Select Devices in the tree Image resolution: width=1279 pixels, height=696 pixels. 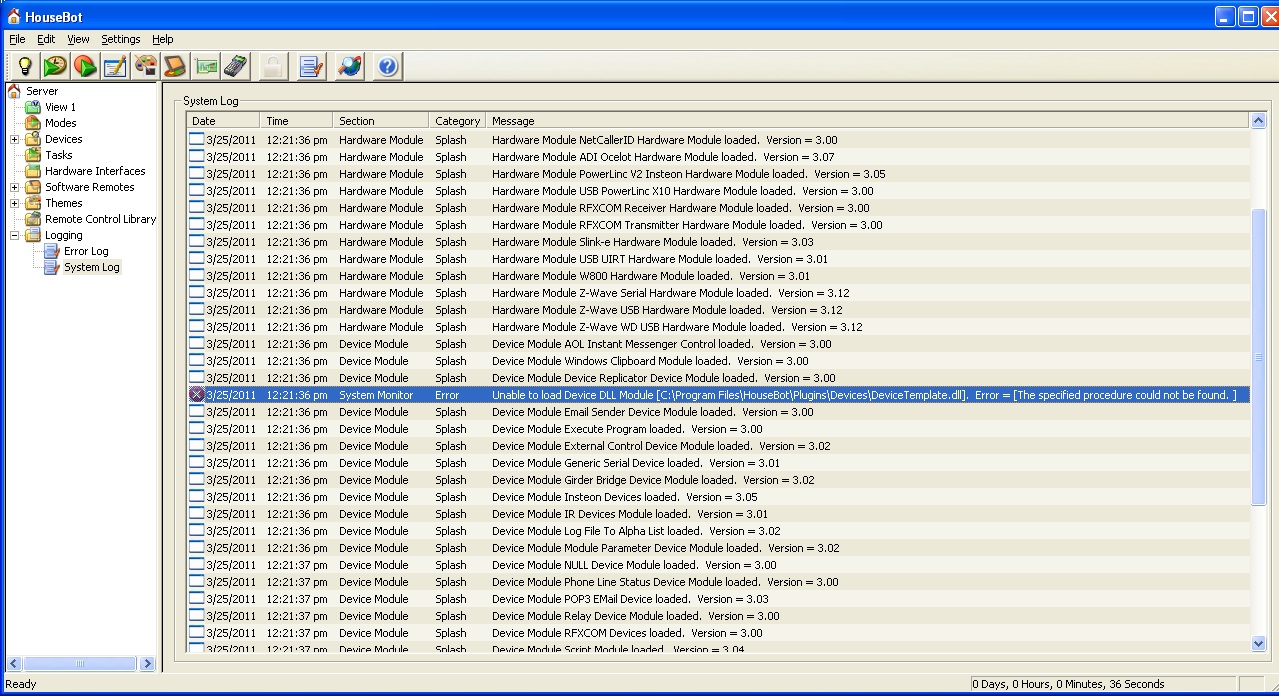[x=63, y=139]
